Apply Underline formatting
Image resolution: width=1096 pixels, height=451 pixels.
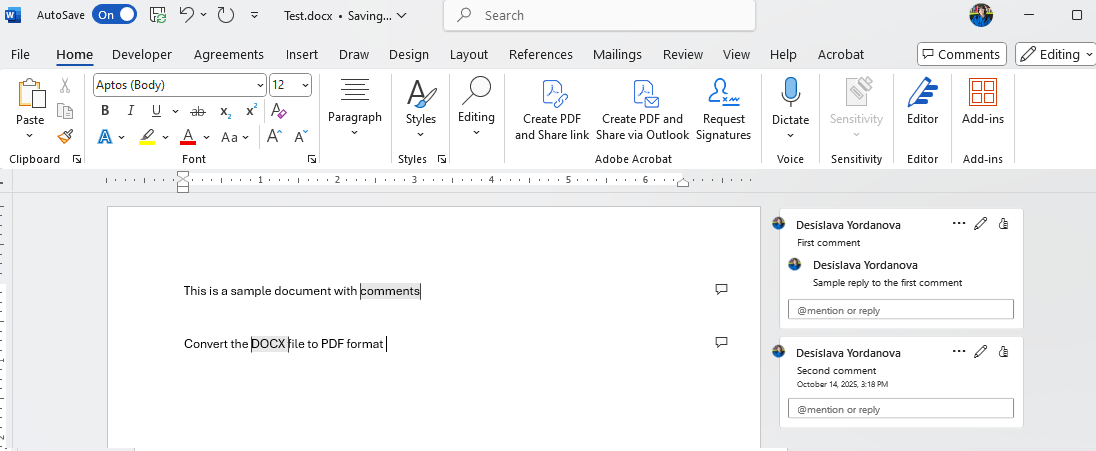click(x=156, y=110)
